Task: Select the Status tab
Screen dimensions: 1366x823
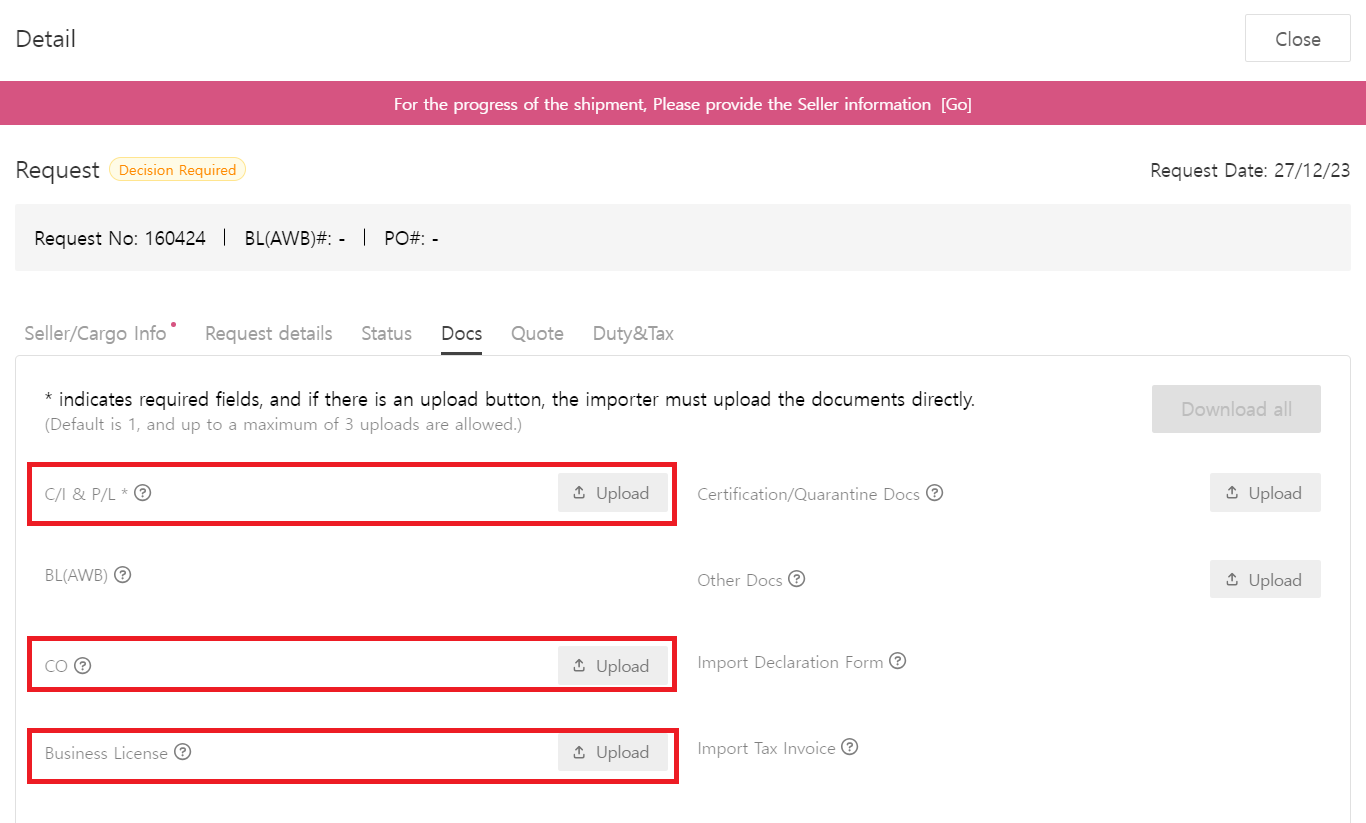Action: tap(386, 334)
